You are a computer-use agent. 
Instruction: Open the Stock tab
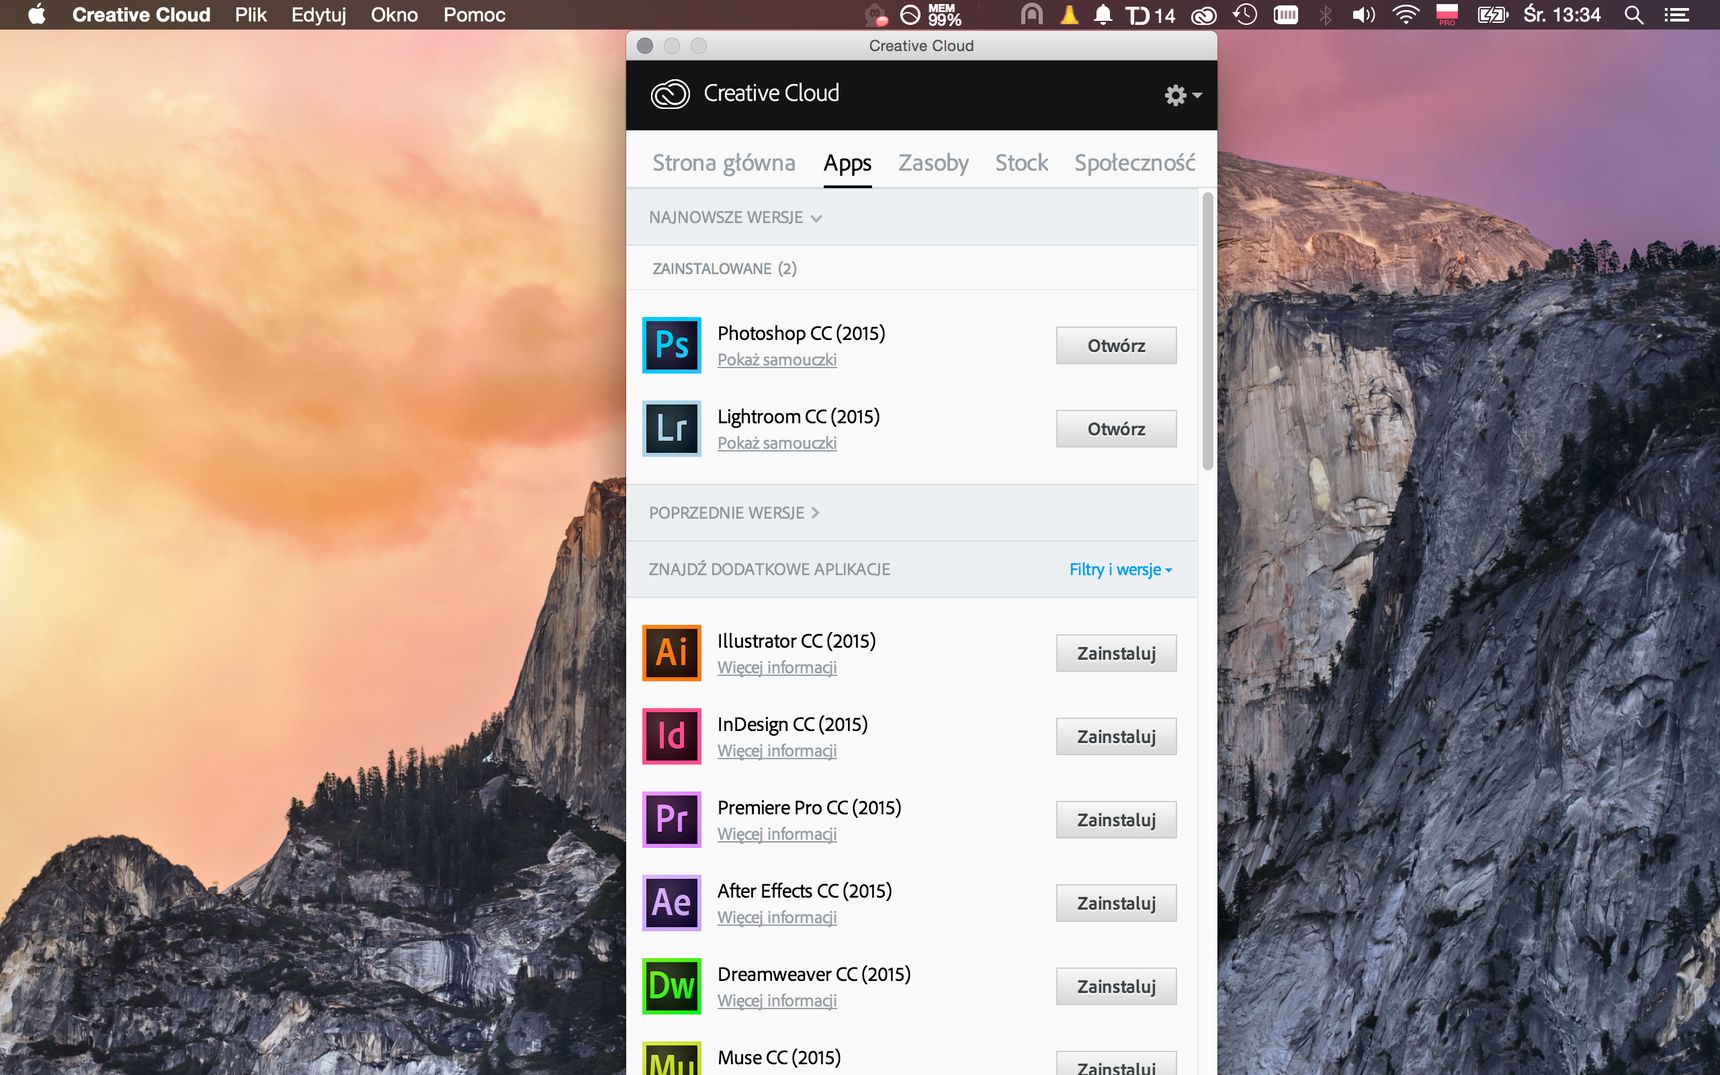tap(1021, 163)
